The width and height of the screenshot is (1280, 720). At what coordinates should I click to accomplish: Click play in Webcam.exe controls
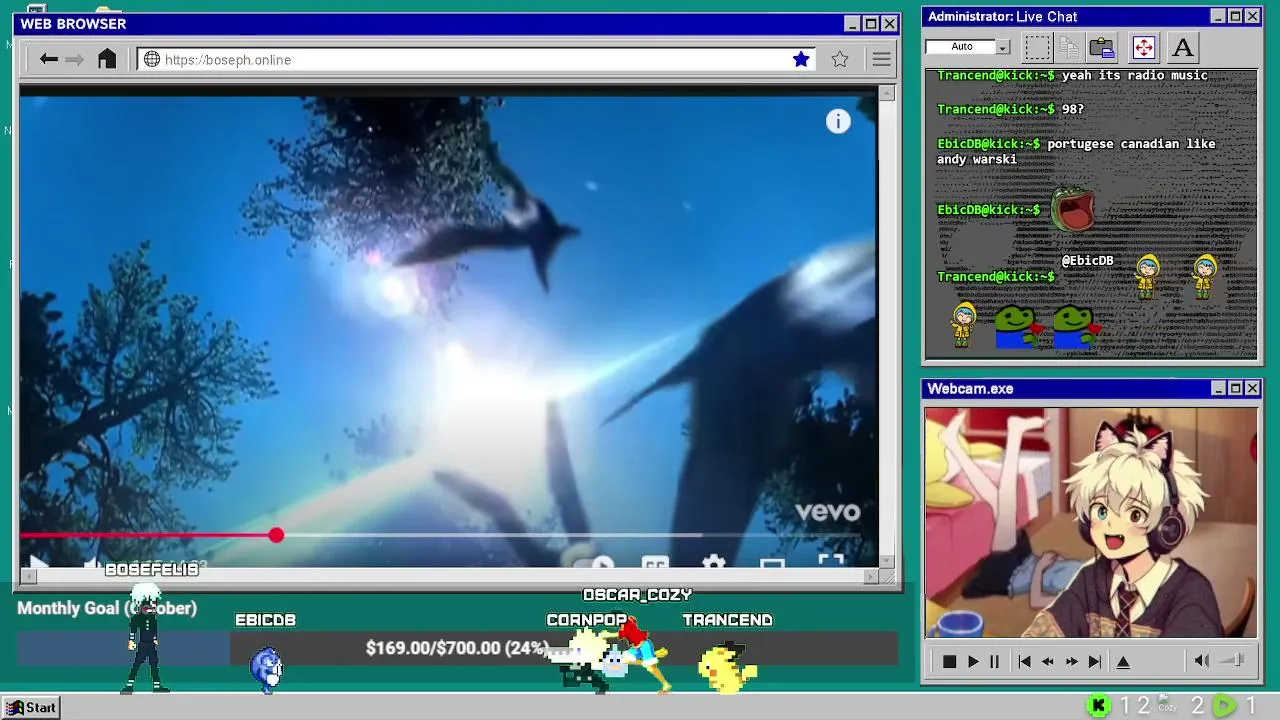(973, 661)
